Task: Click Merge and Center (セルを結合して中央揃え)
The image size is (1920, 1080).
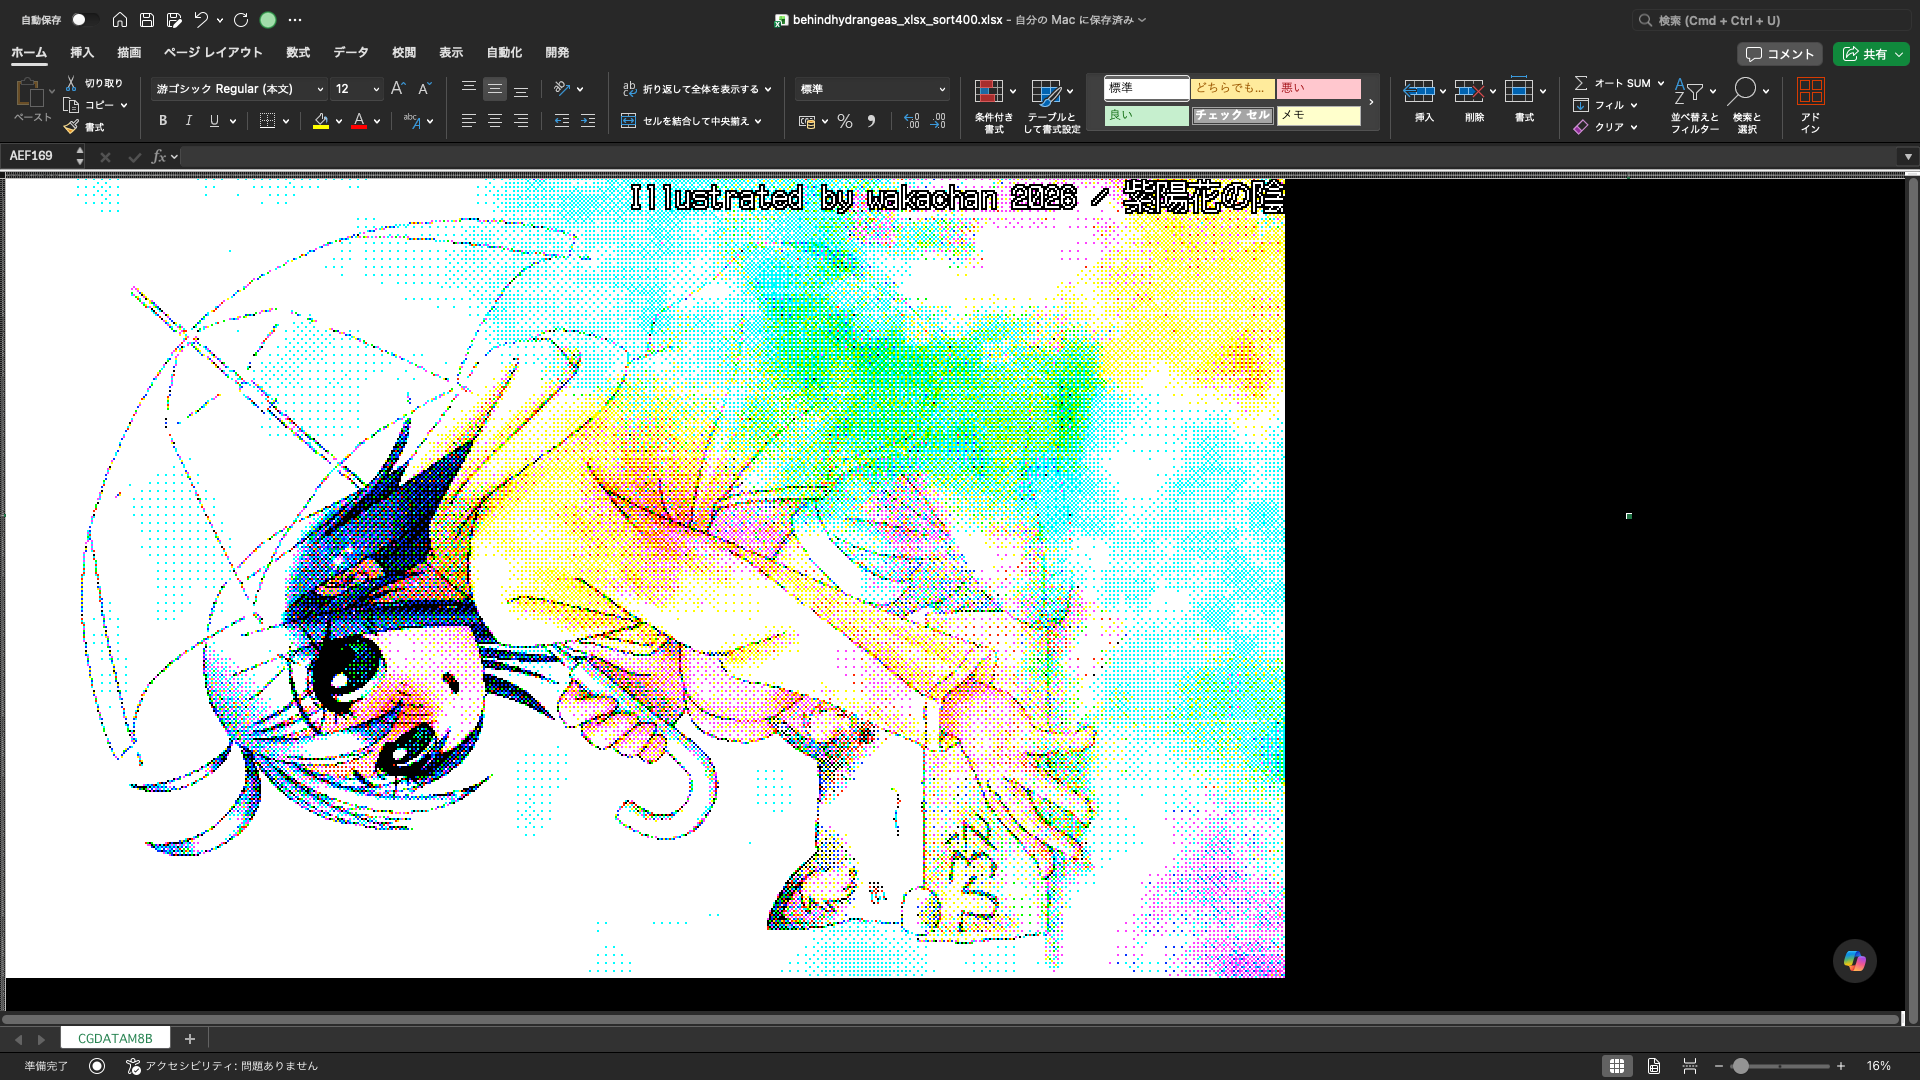Action: tap(692, 121)
